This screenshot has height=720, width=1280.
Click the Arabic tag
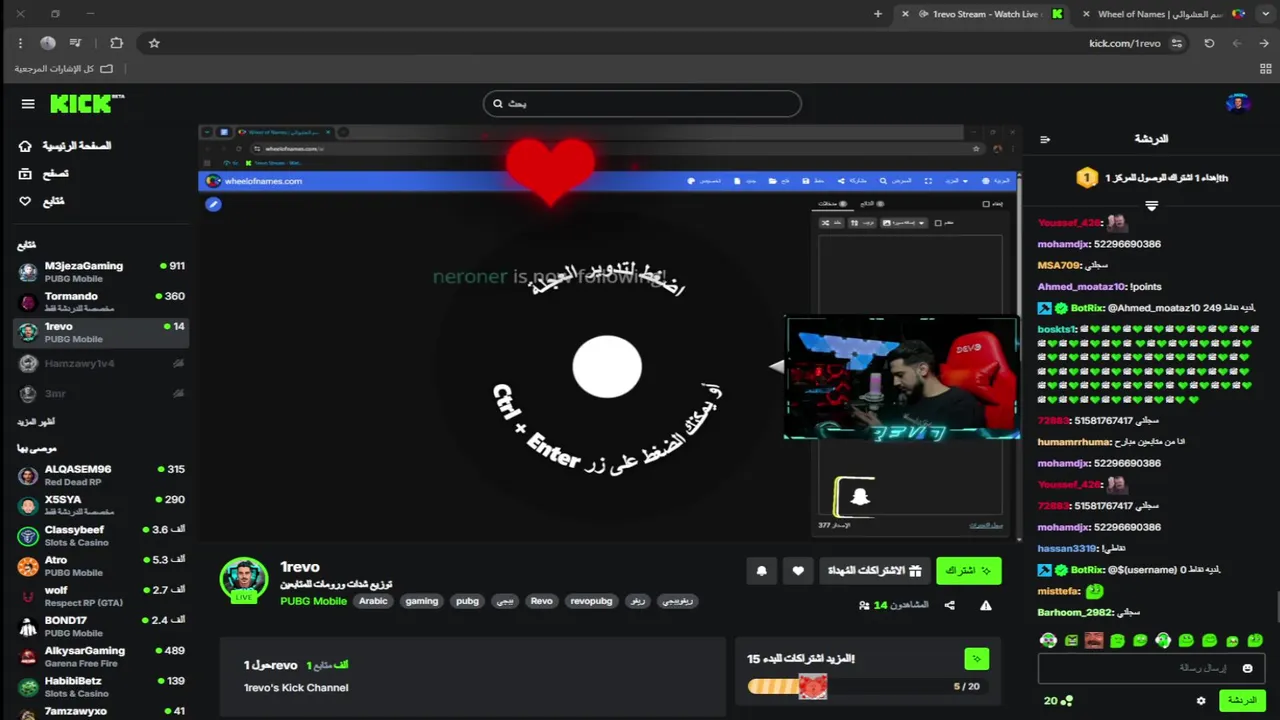373,601
